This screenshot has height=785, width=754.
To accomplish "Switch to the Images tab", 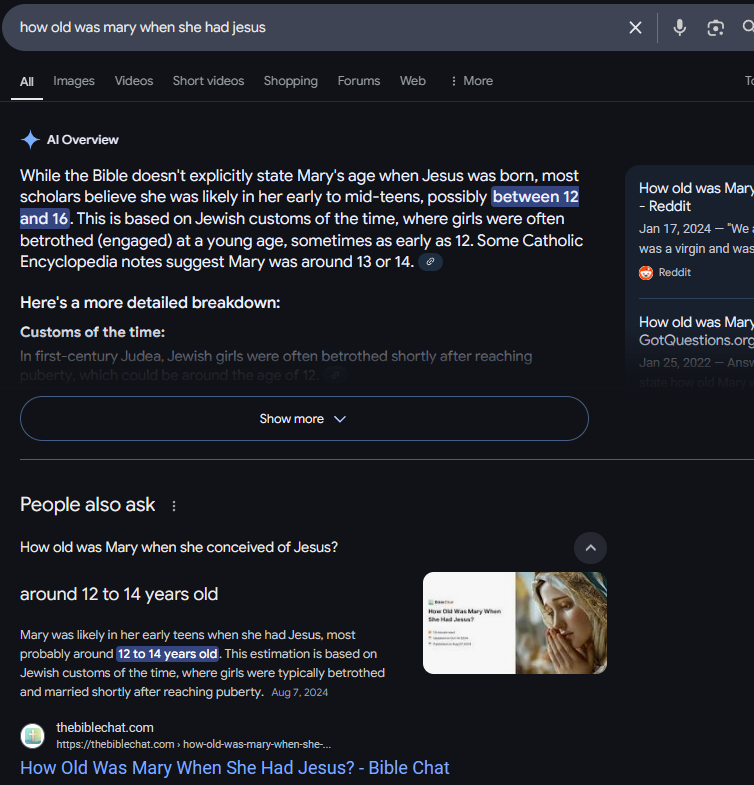I will click(x=74, y=81).
